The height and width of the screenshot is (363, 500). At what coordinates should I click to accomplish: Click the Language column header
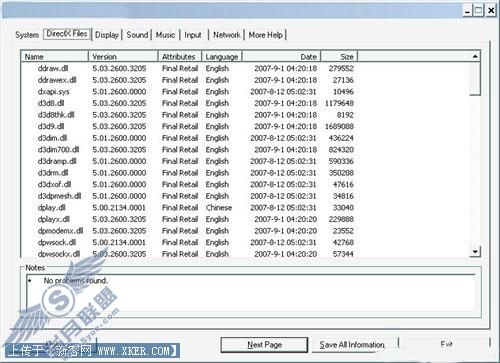pyautogui.click(x=222, y=57)
